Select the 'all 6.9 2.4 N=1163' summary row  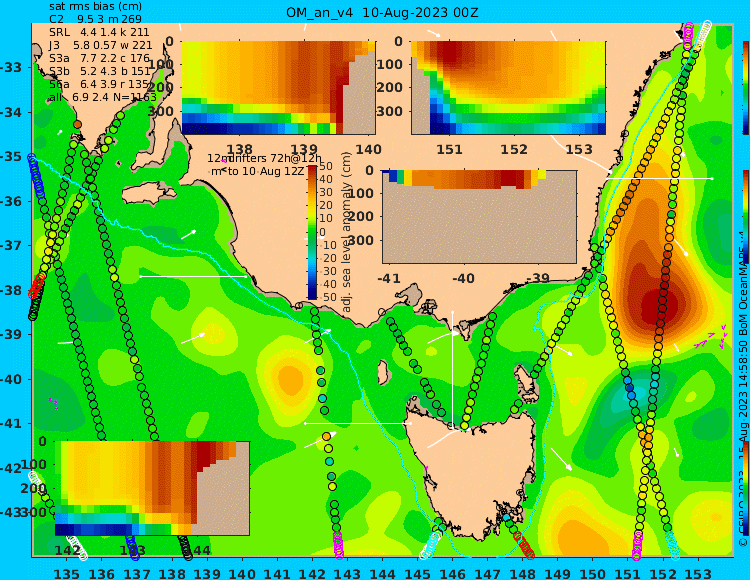click(103, 98)
